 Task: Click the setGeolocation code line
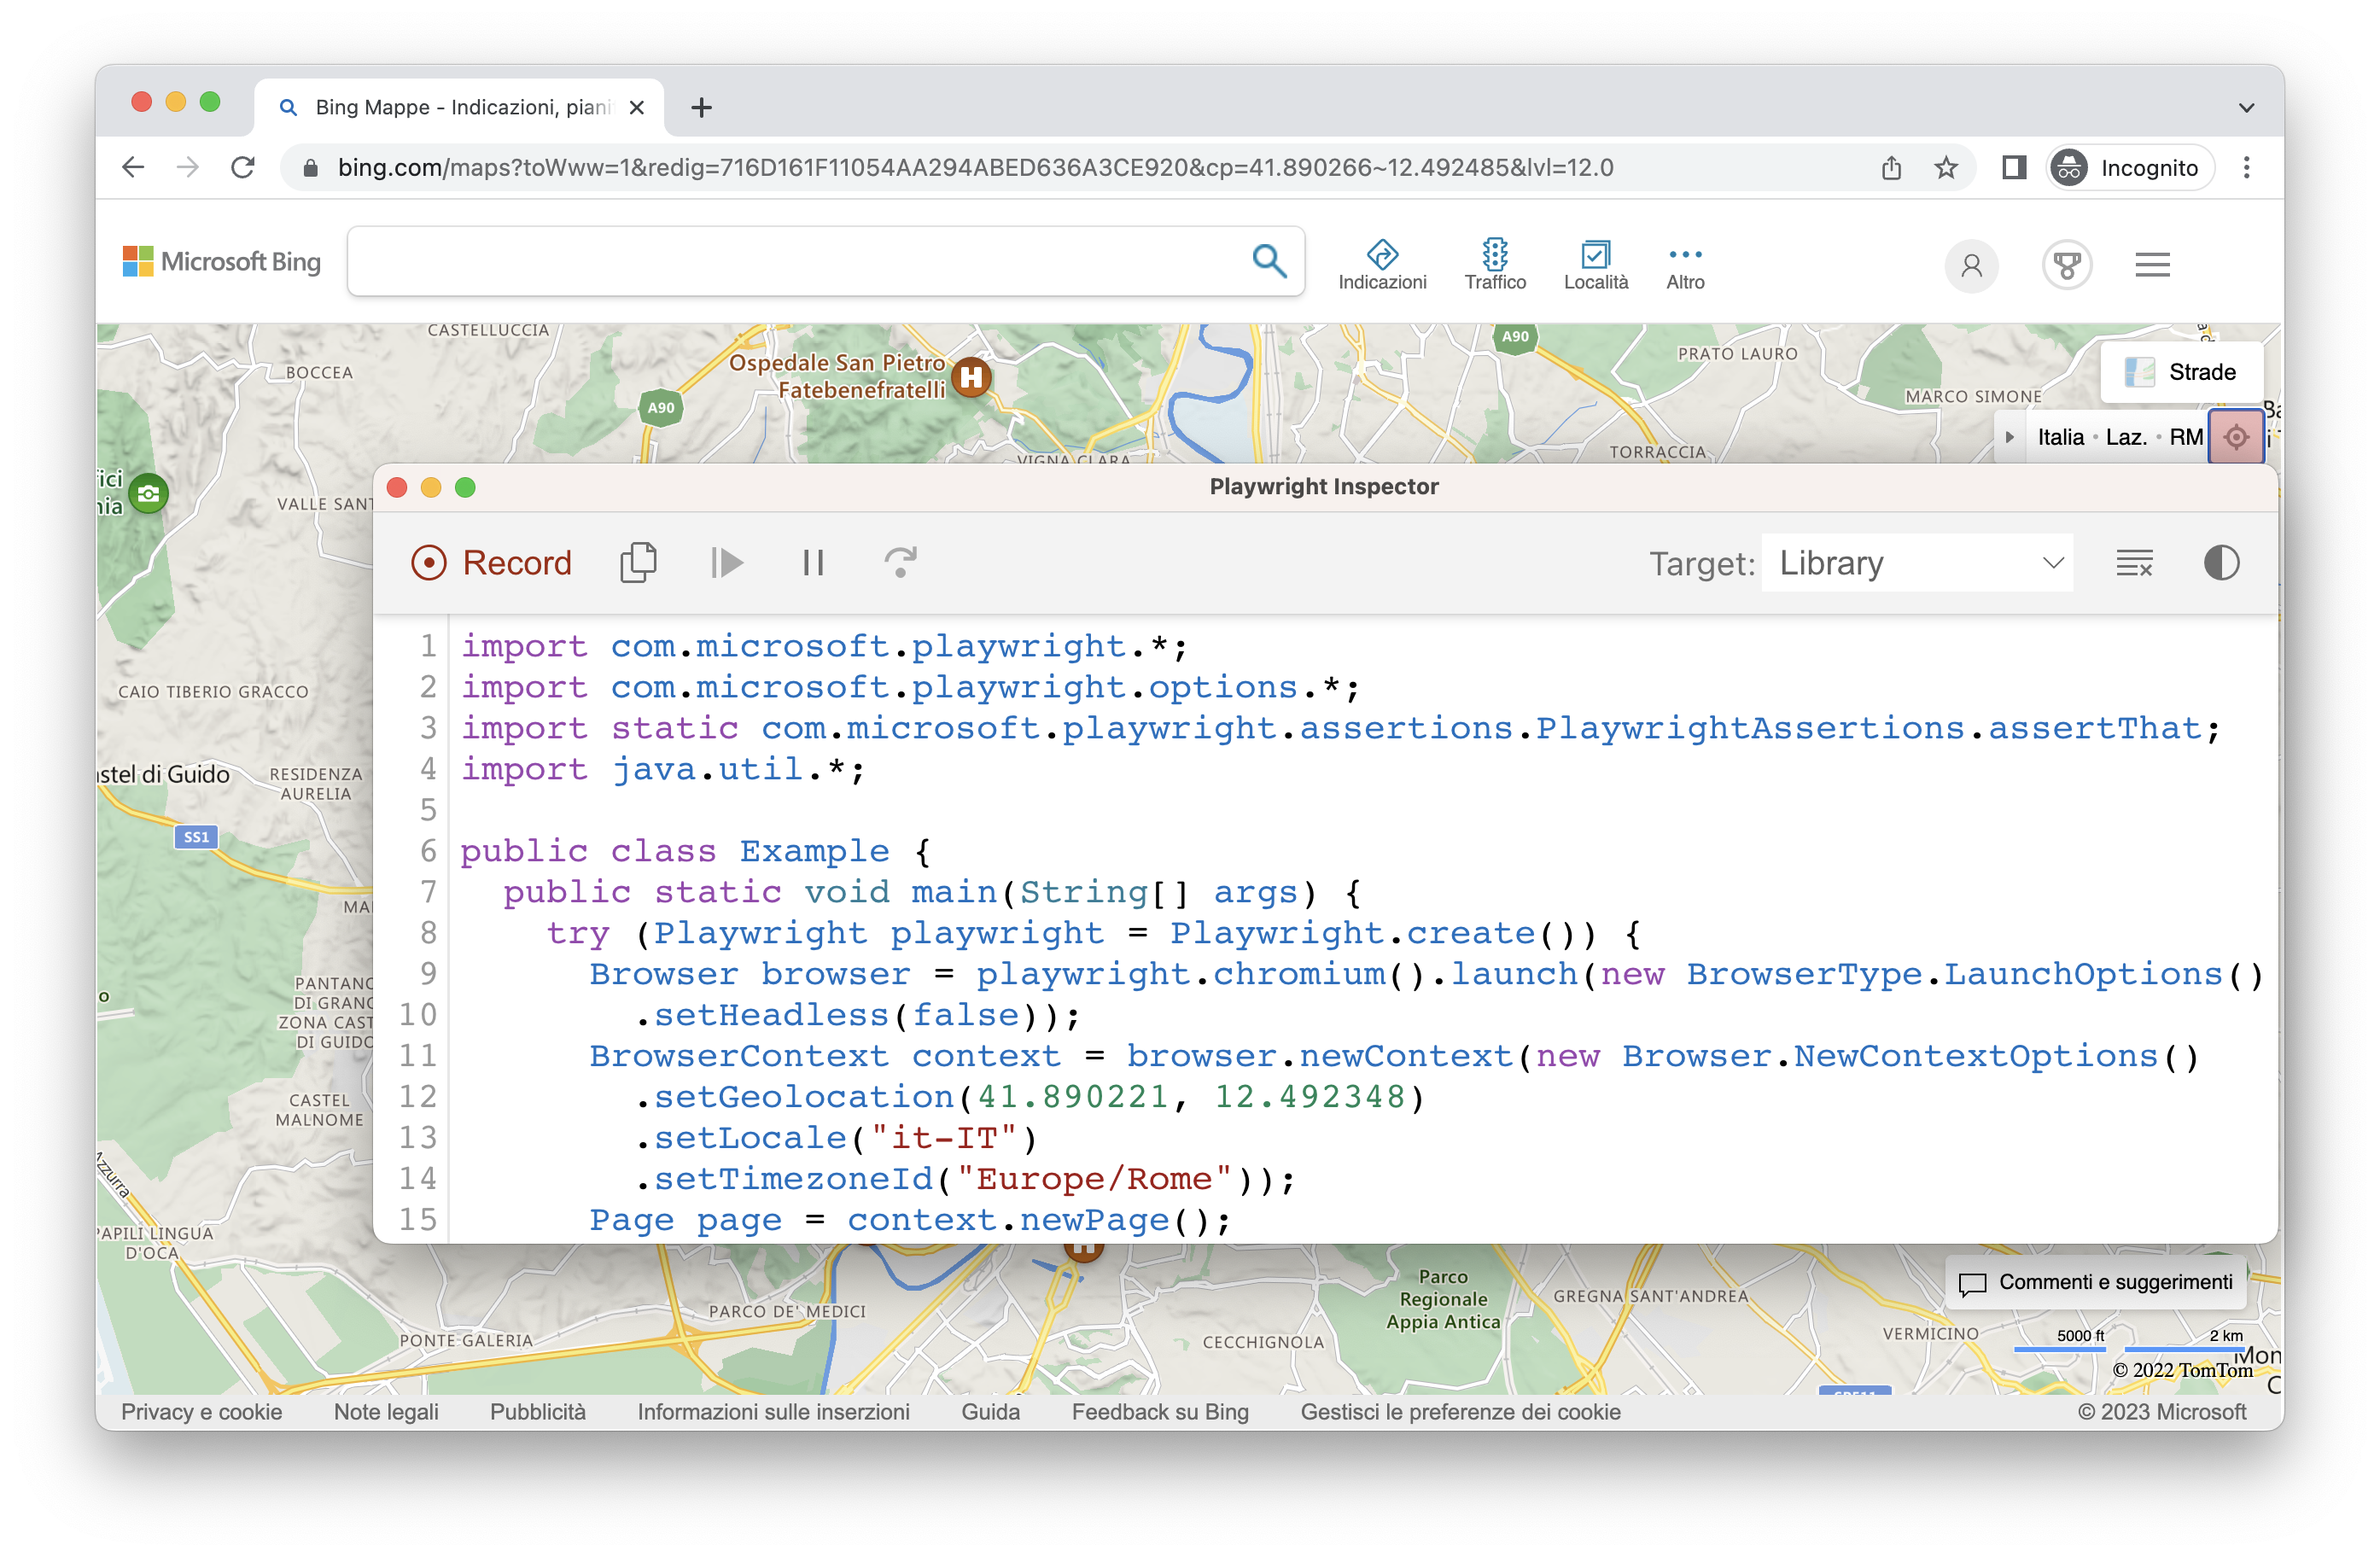coord(1030,1097)
